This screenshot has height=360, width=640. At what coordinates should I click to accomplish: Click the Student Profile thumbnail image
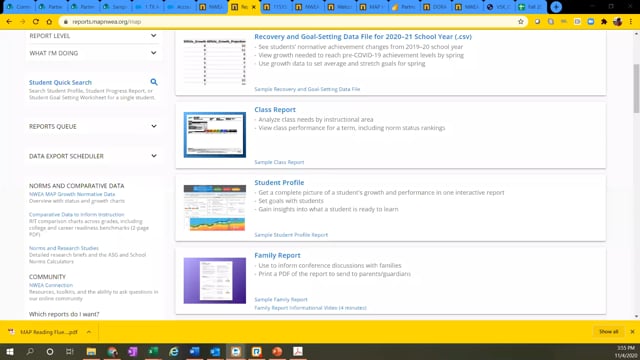[x=215, y=208]
